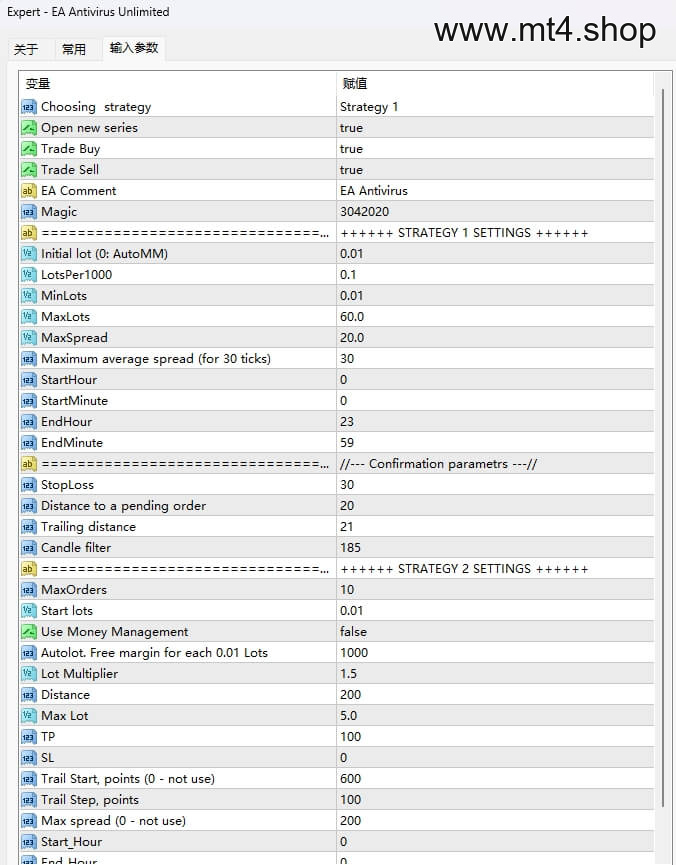Click the Maximum average spread row icon

(29, 359)
